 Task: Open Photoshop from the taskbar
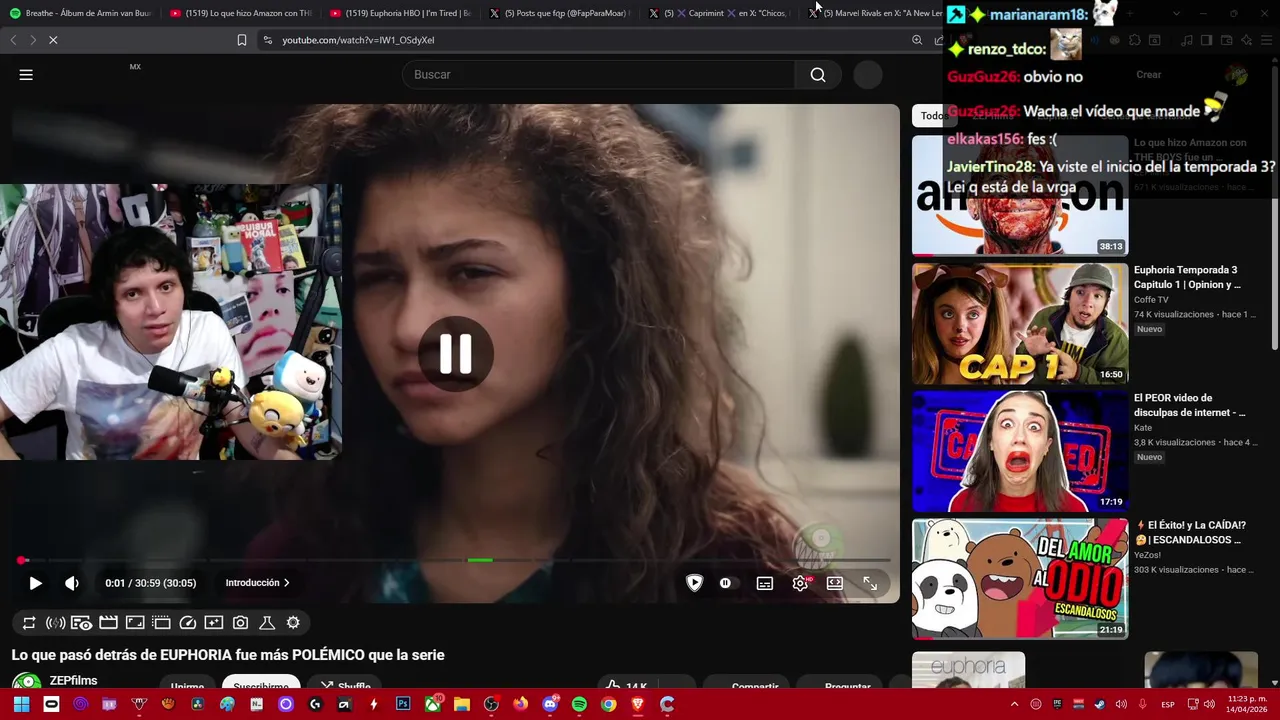[403, 704]
